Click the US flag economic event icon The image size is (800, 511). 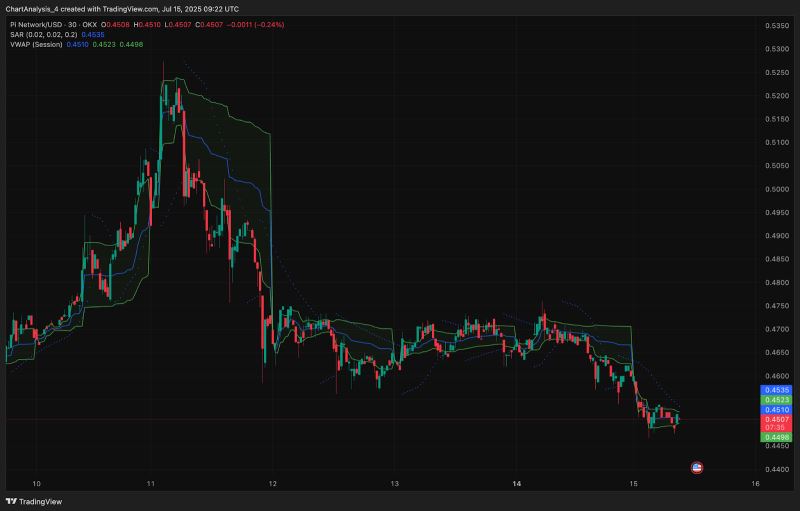point(697,467)
